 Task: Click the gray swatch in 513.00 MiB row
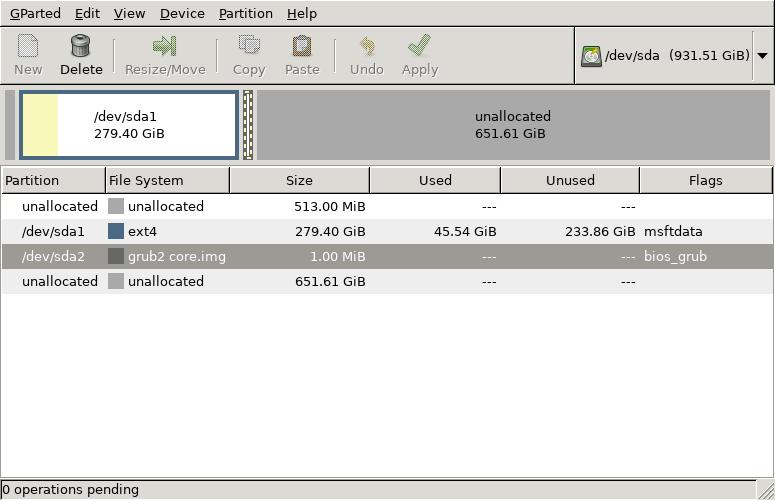point(116,206)
